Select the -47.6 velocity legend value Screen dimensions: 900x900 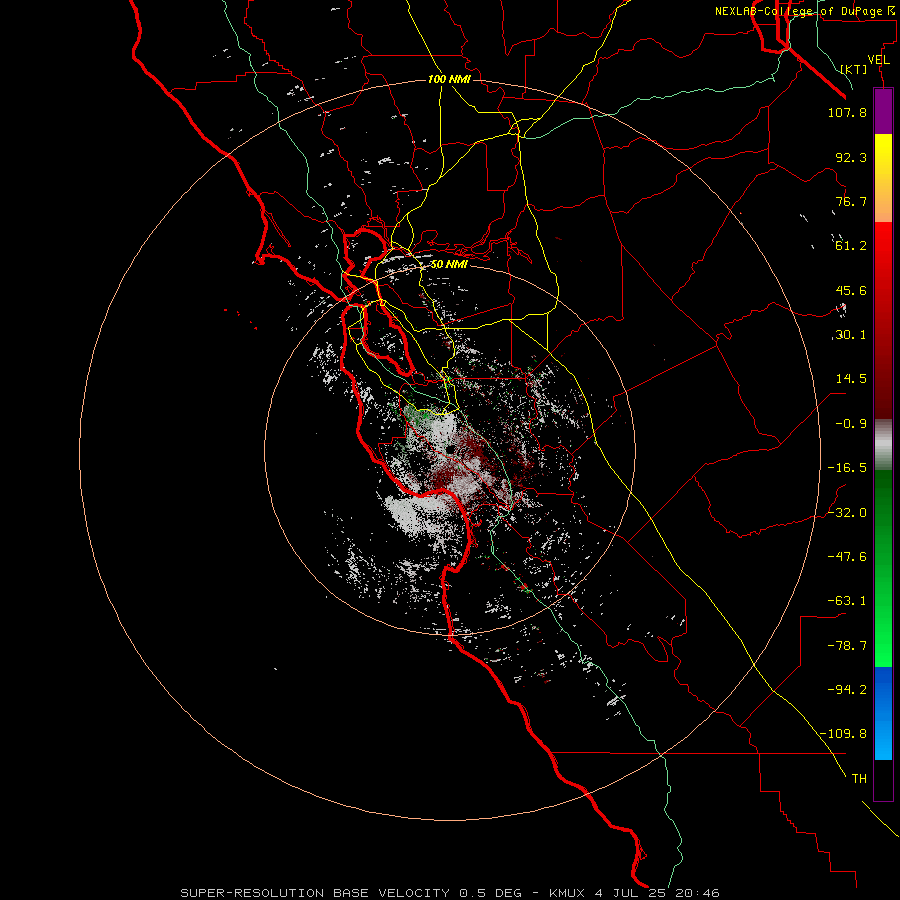[847, 557]
